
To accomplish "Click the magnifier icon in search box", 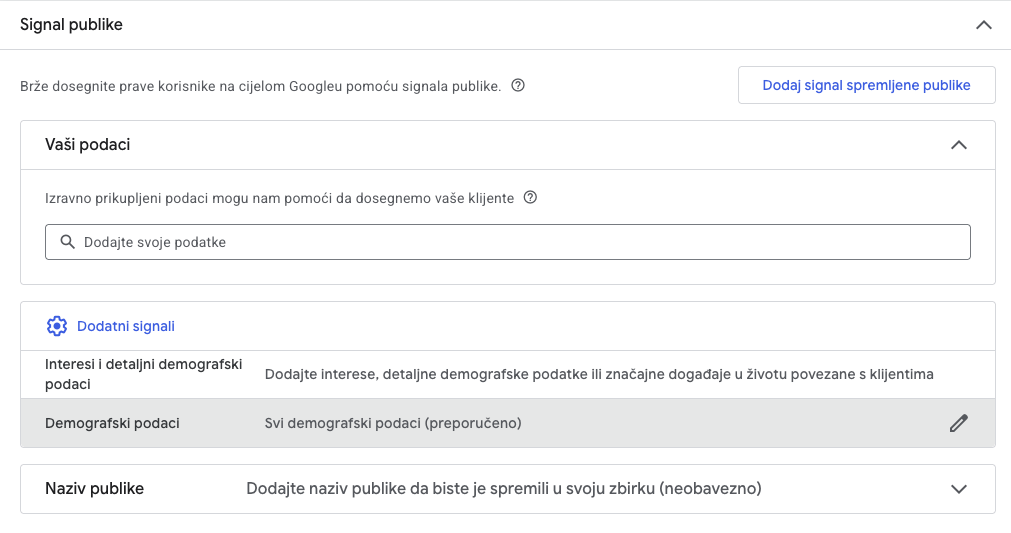I will click(x=68, y=242).
